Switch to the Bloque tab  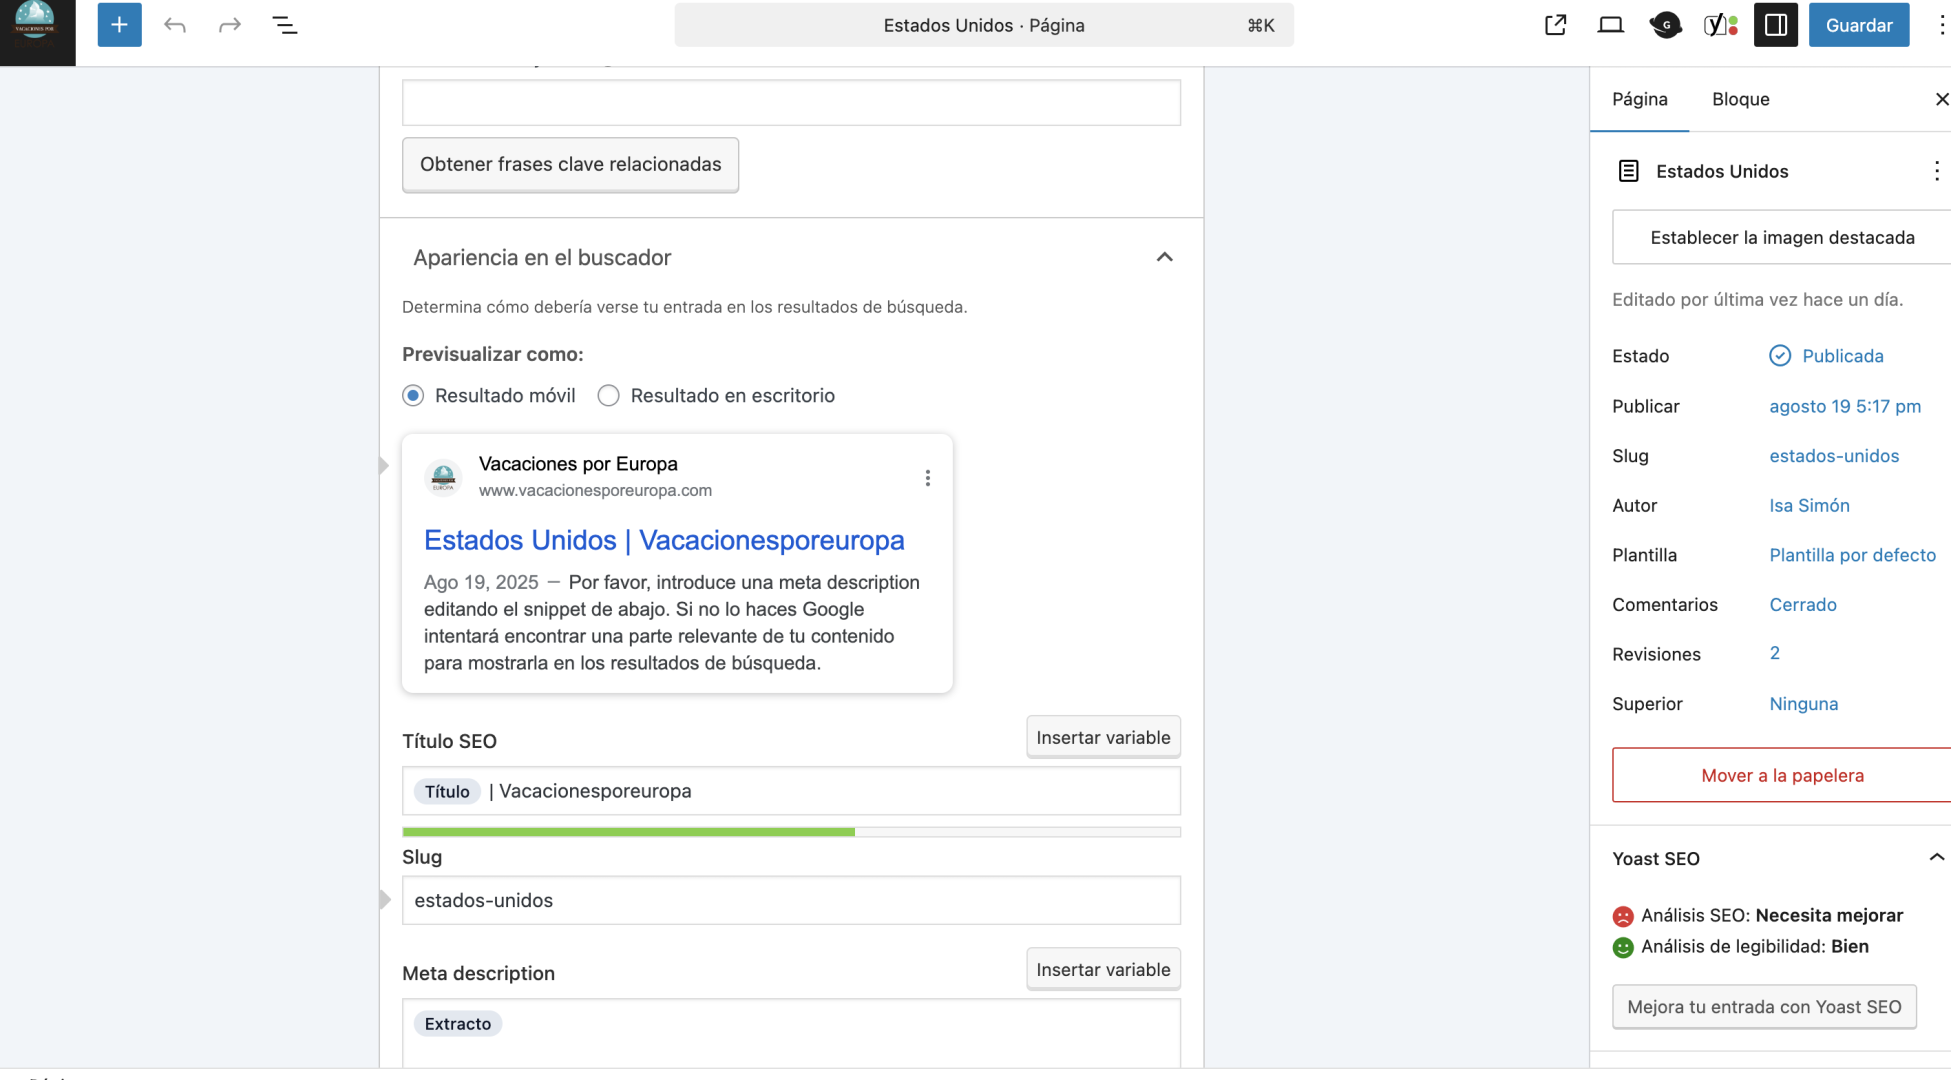(1740, 99)
